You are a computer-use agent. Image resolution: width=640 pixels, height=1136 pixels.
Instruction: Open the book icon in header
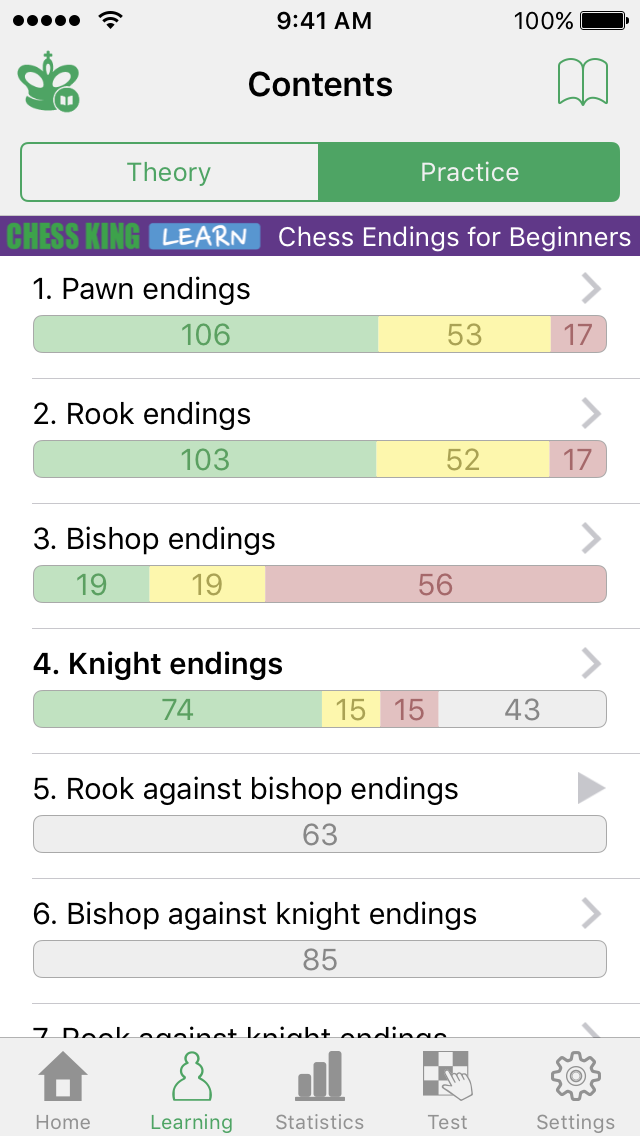click(582, 82)
